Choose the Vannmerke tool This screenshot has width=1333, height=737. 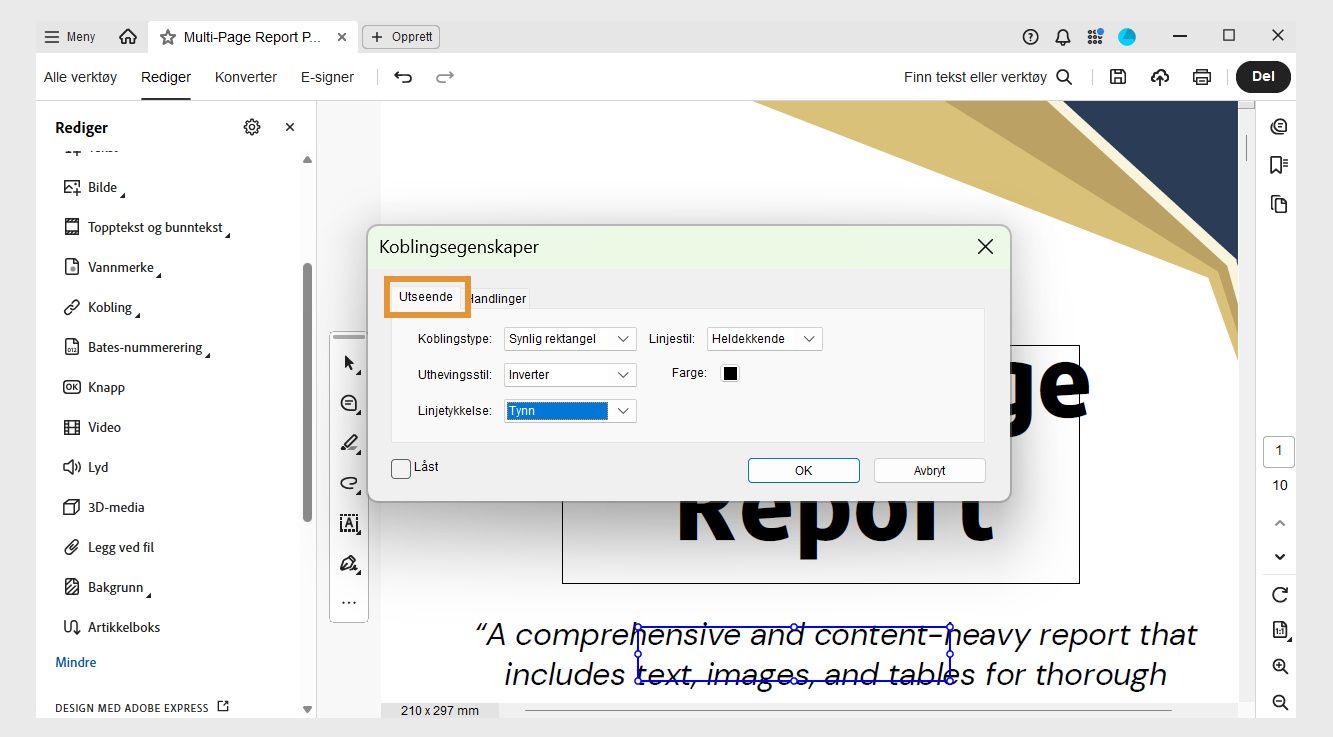[112, 267]
